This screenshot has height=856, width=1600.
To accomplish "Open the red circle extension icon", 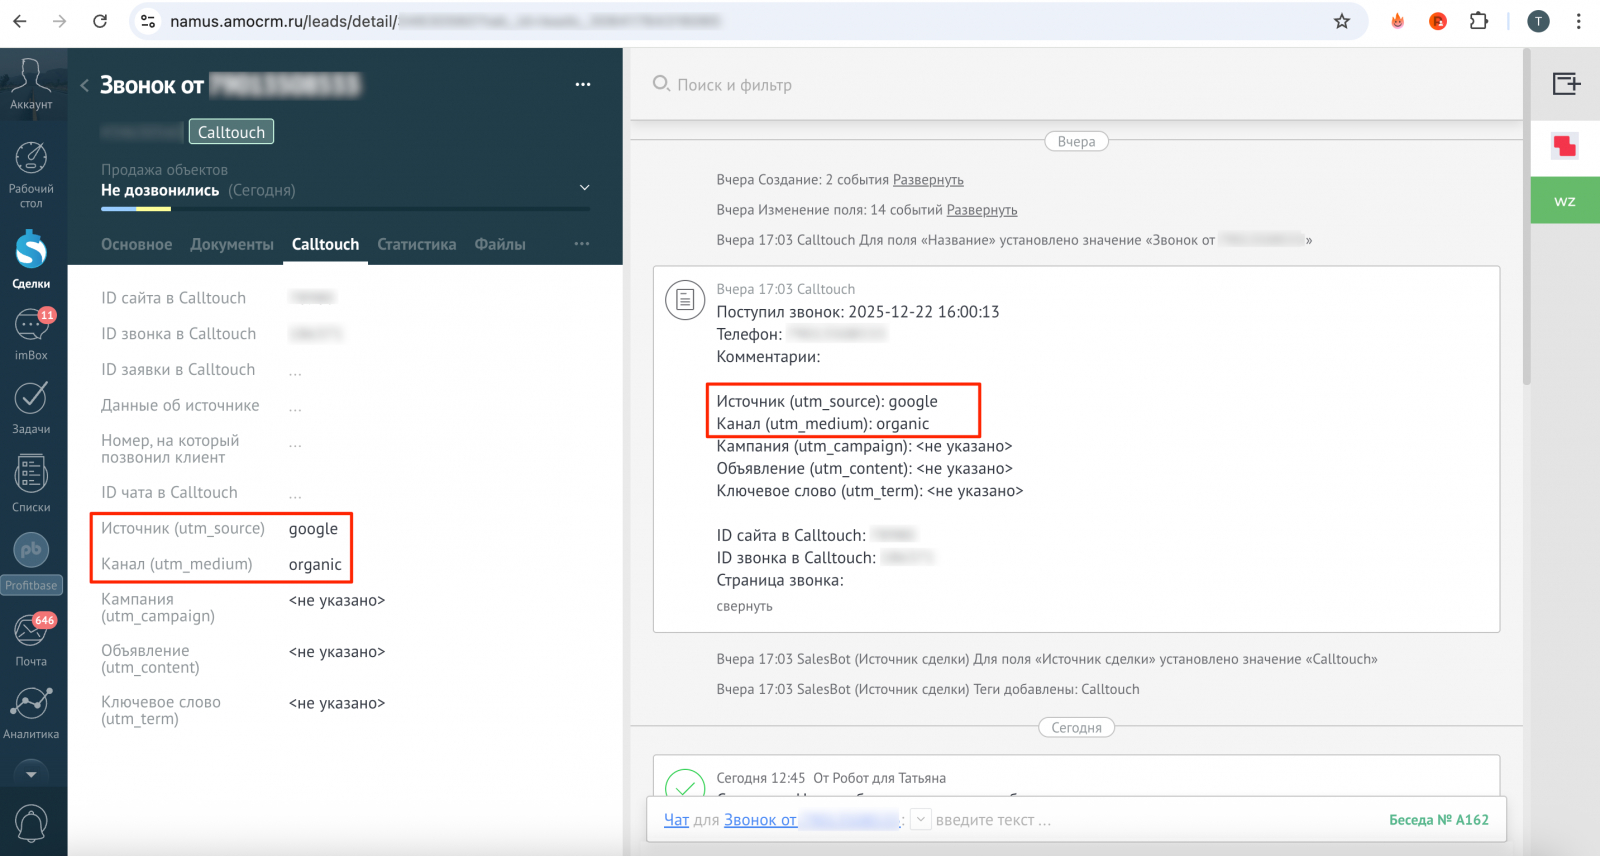I will pyautogui.click(x=1438, y=21).
